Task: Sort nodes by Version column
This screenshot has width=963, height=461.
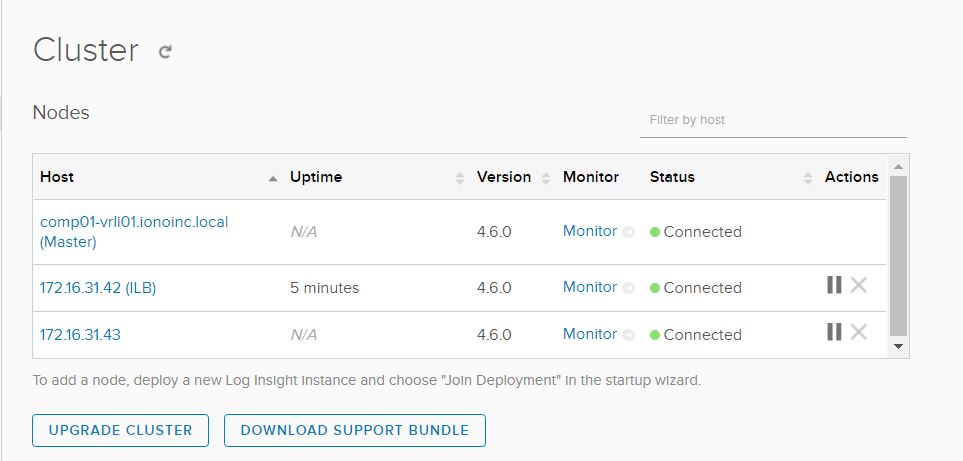Action: [546, 178]
